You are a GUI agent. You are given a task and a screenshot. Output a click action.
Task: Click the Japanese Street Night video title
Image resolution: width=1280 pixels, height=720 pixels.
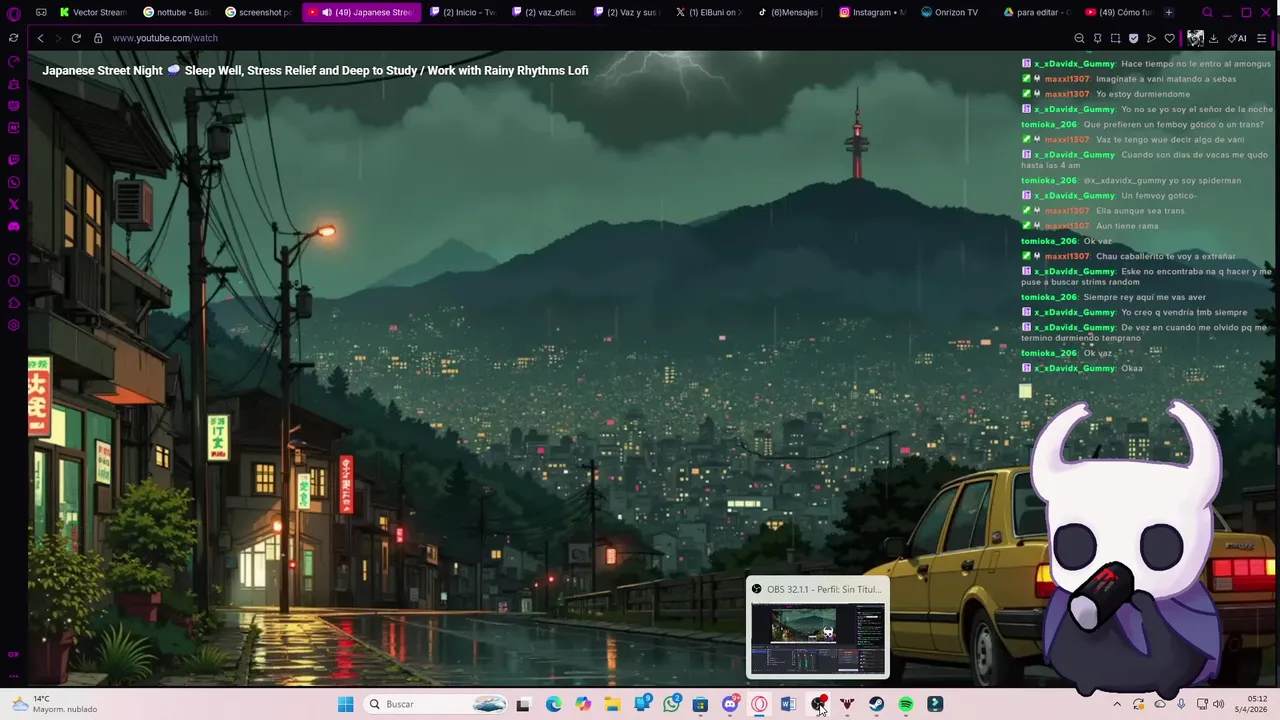click(315, 71)
